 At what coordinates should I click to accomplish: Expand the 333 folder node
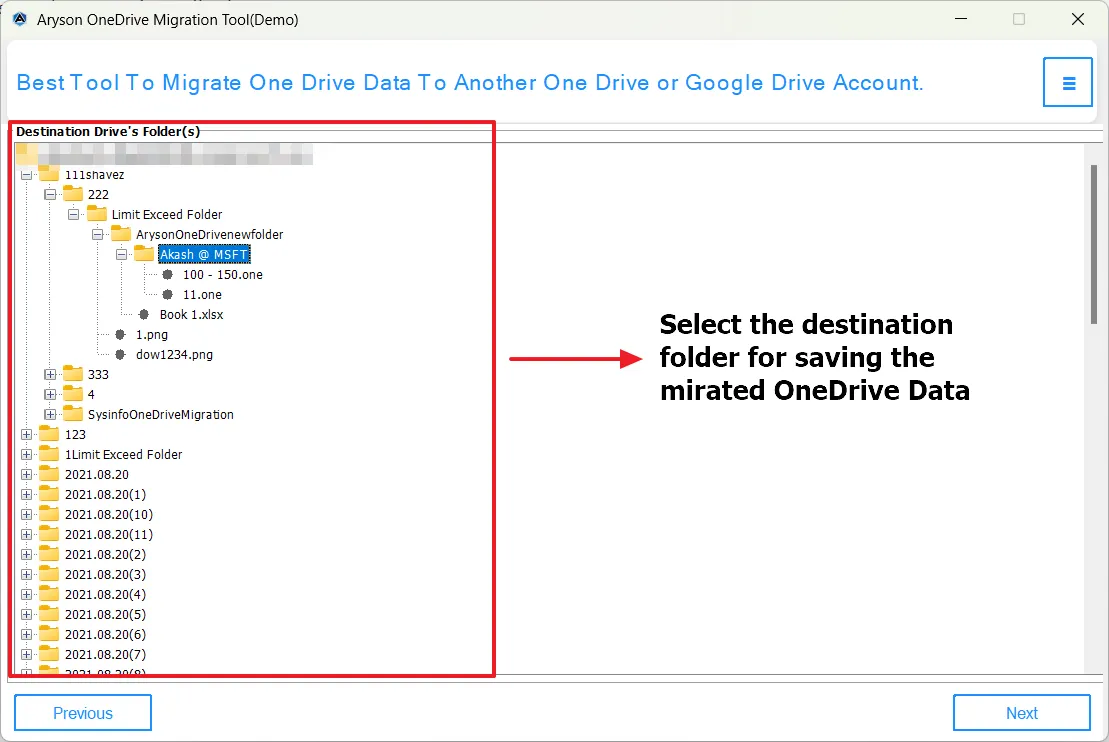tap(51, 374)
